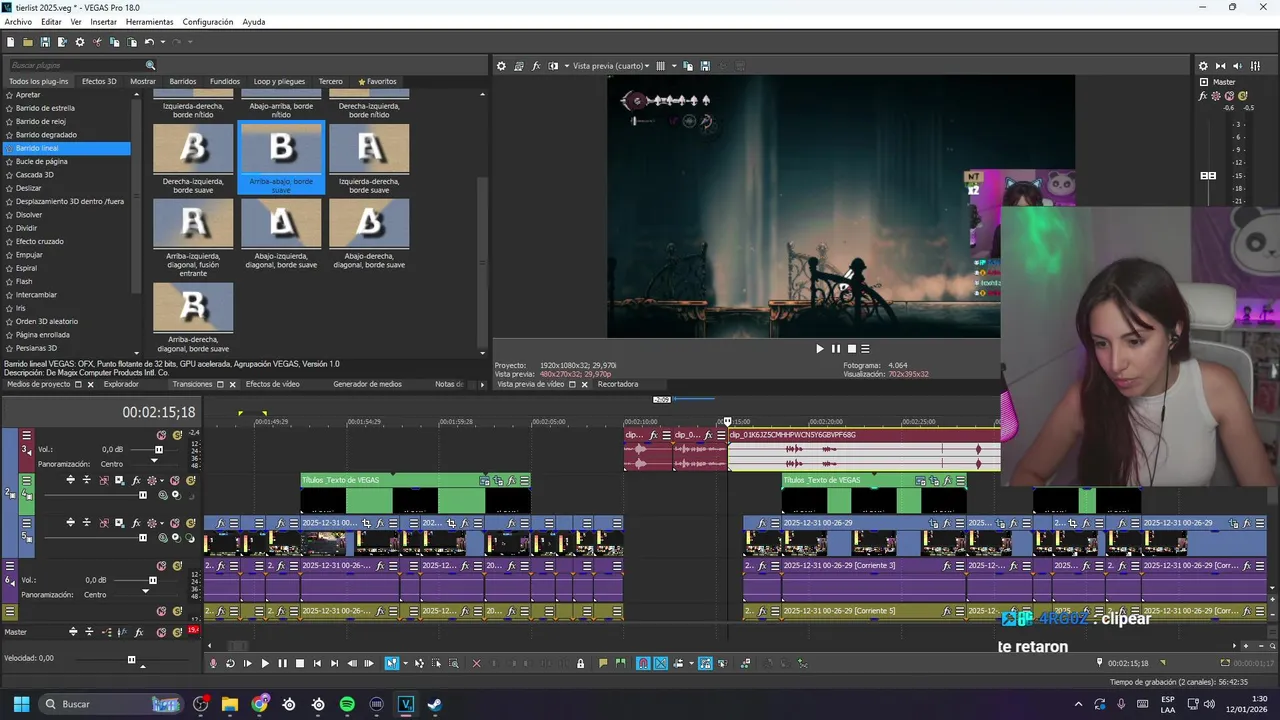Open track FX on video track 4
The height and width of the screenshot is (720, 1280).
pos(136,480)
